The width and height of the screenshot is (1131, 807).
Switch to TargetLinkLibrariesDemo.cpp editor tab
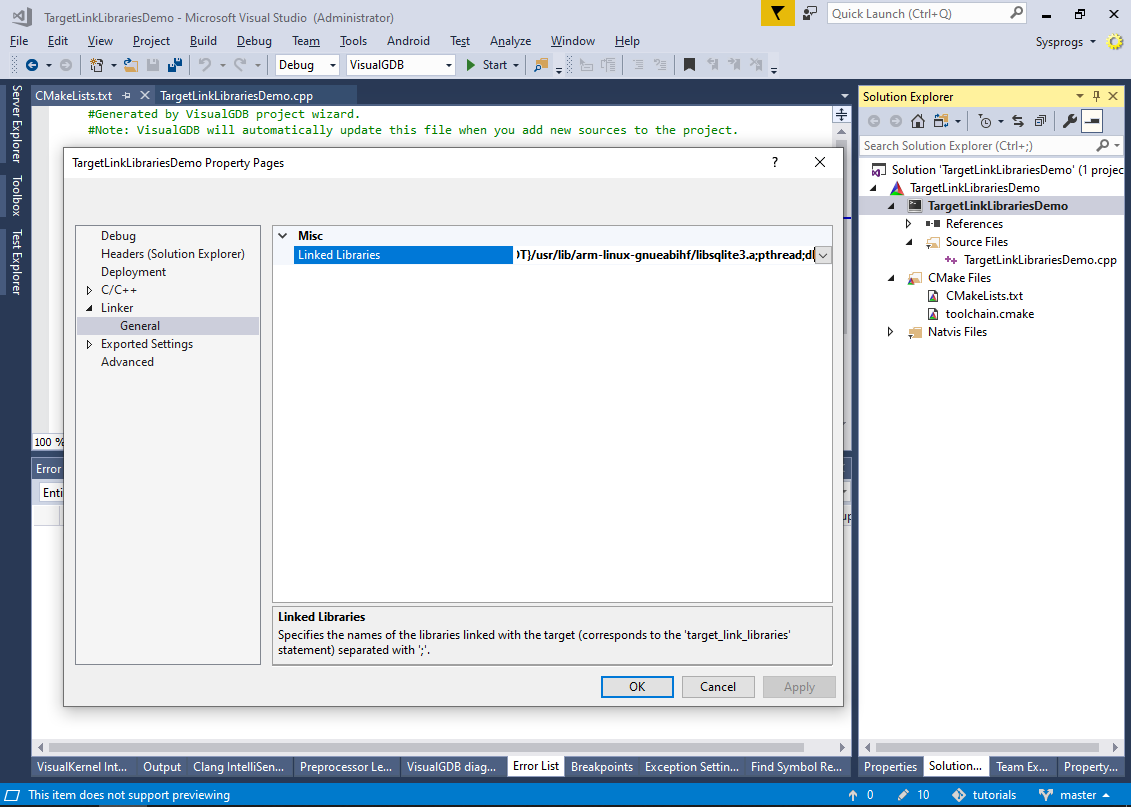pyautogui.click(x=236, y=95)
